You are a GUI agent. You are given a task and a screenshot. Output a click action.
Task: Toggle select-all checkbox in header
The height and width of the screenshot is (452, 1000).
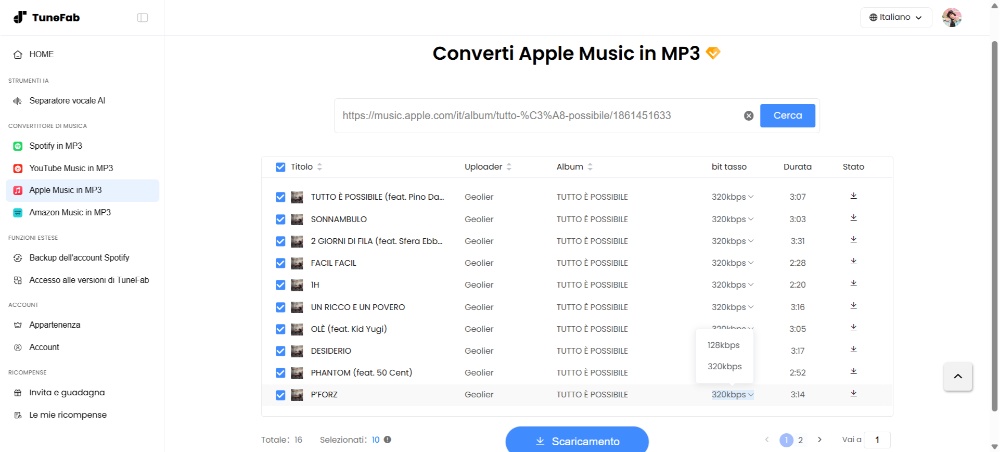tap(281, 167)
